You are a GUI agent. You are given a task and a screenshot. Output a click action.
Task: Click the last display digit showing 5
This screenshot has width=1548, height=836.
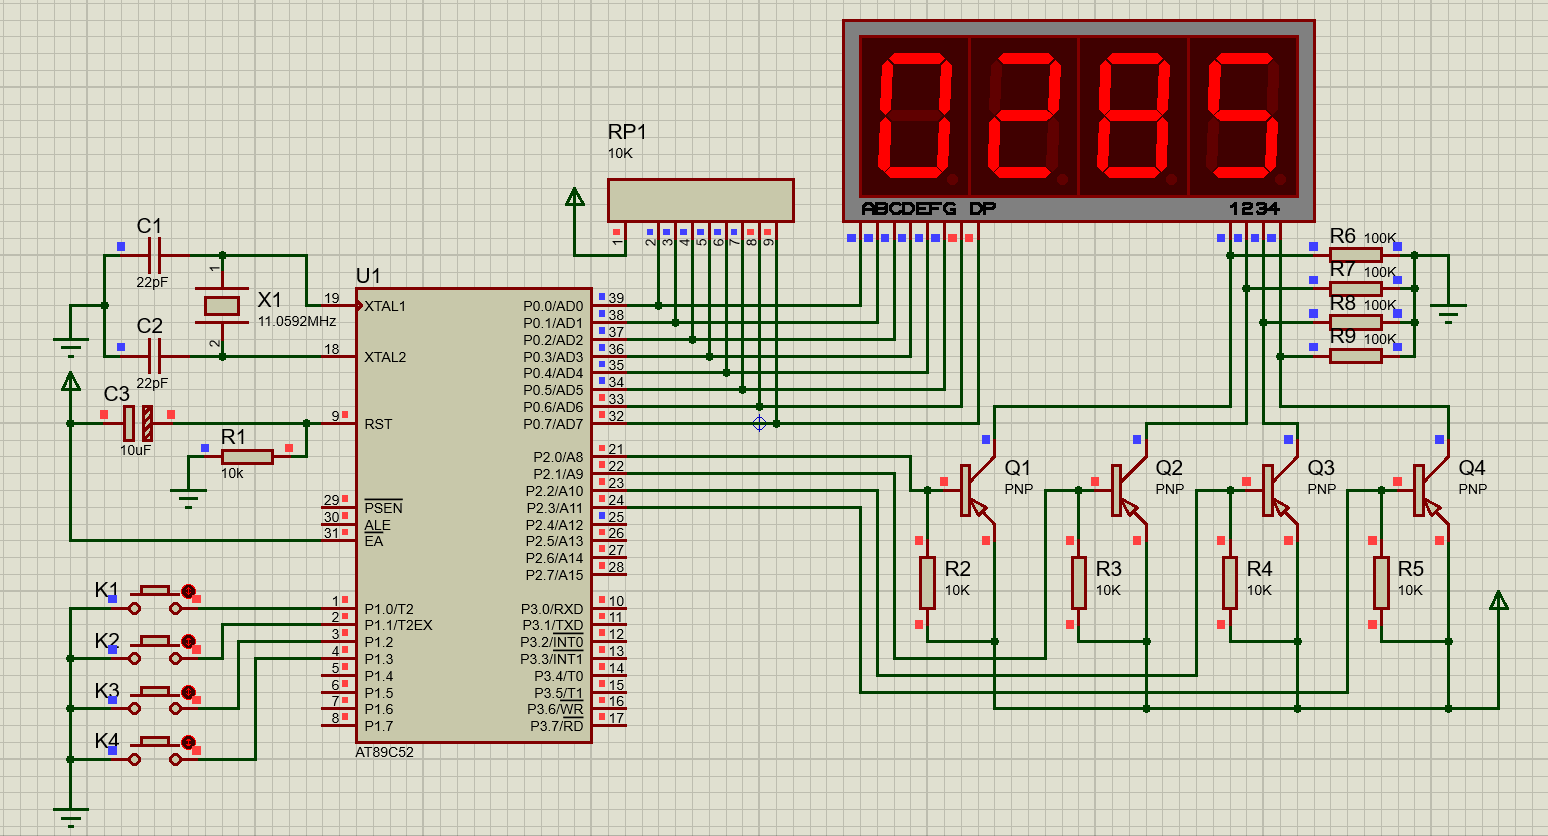click(1243, 118)
